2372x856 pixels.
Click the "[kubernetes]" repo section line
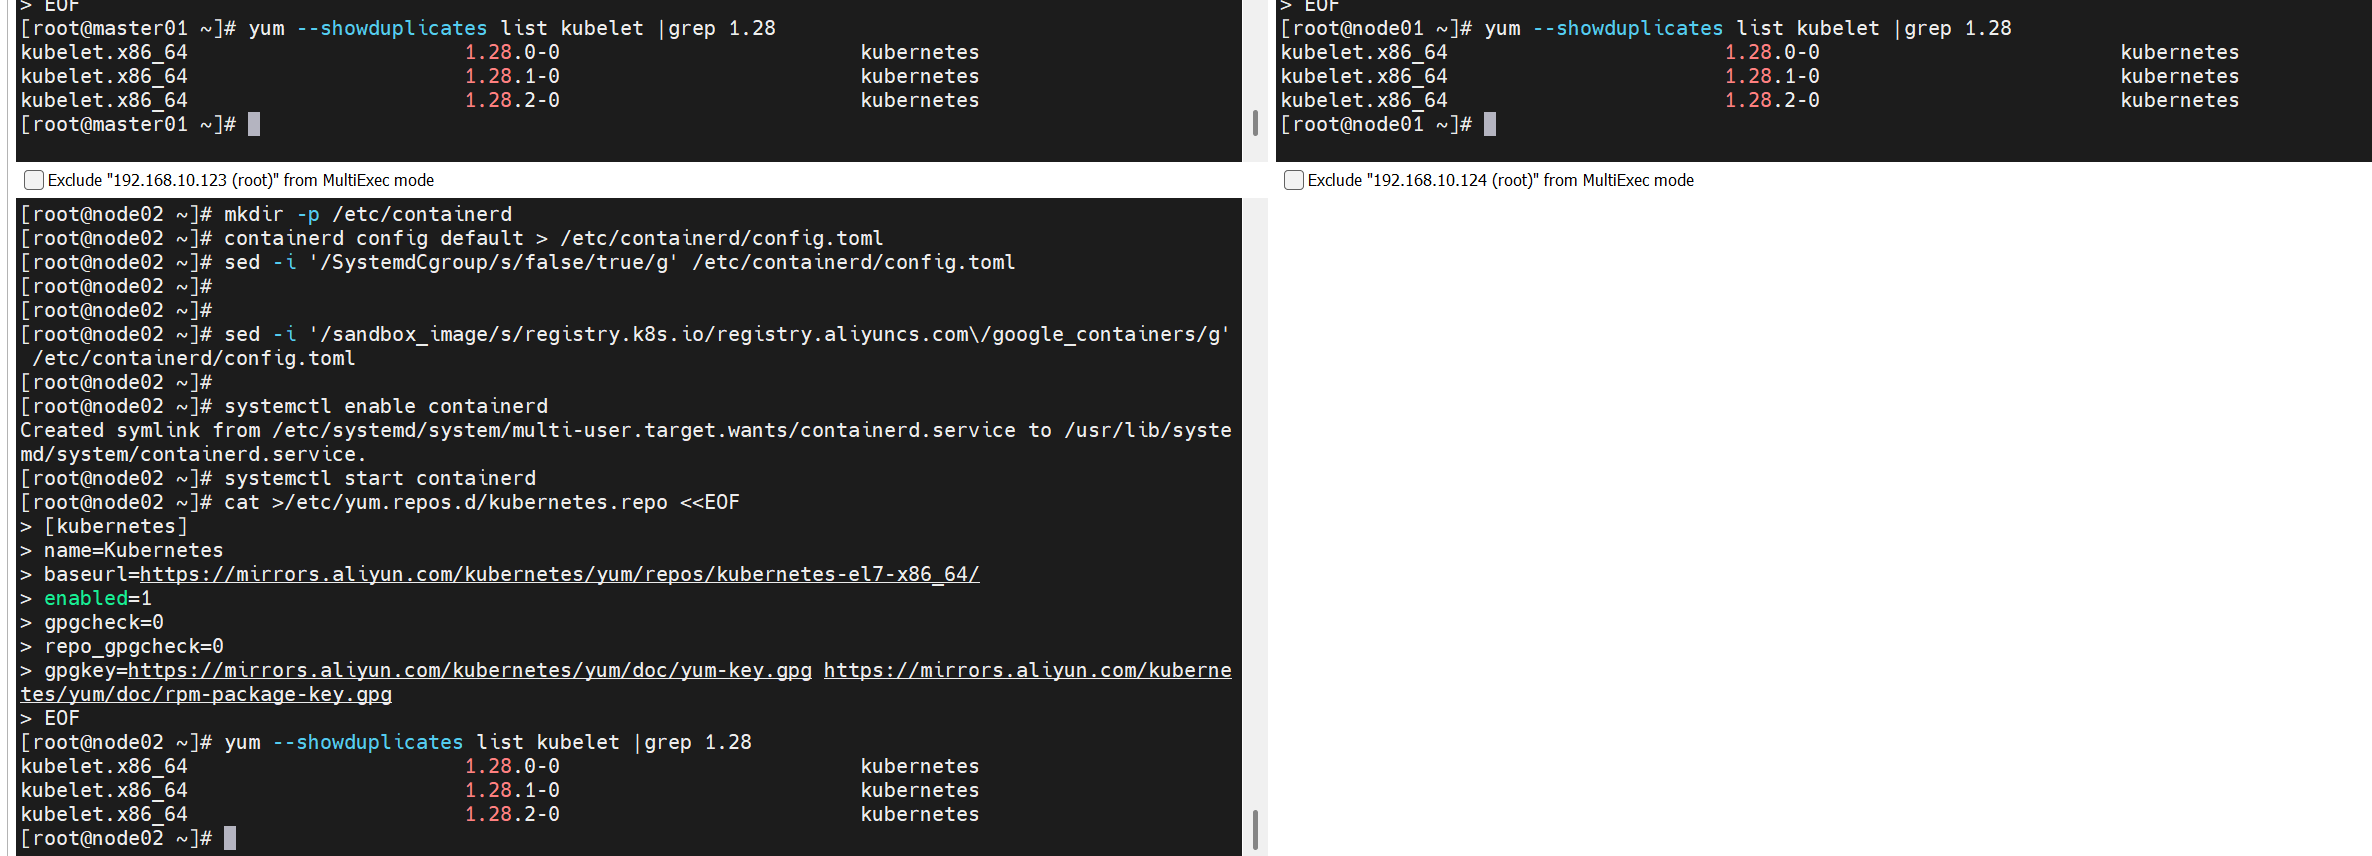[x=116, y=526]
